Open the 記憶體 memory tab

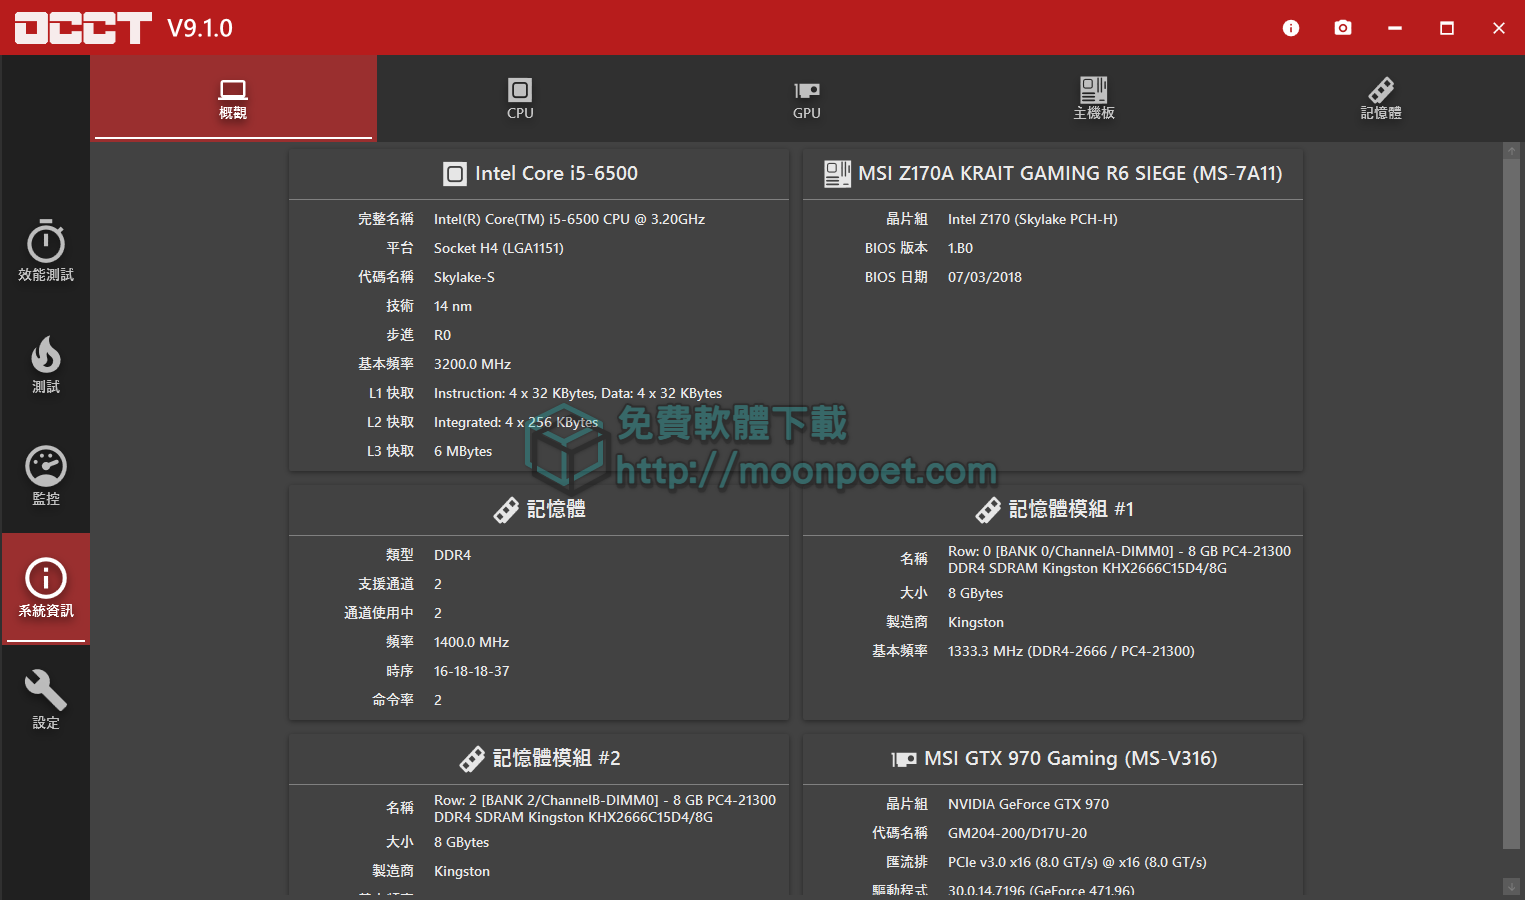coord(1381,97)
